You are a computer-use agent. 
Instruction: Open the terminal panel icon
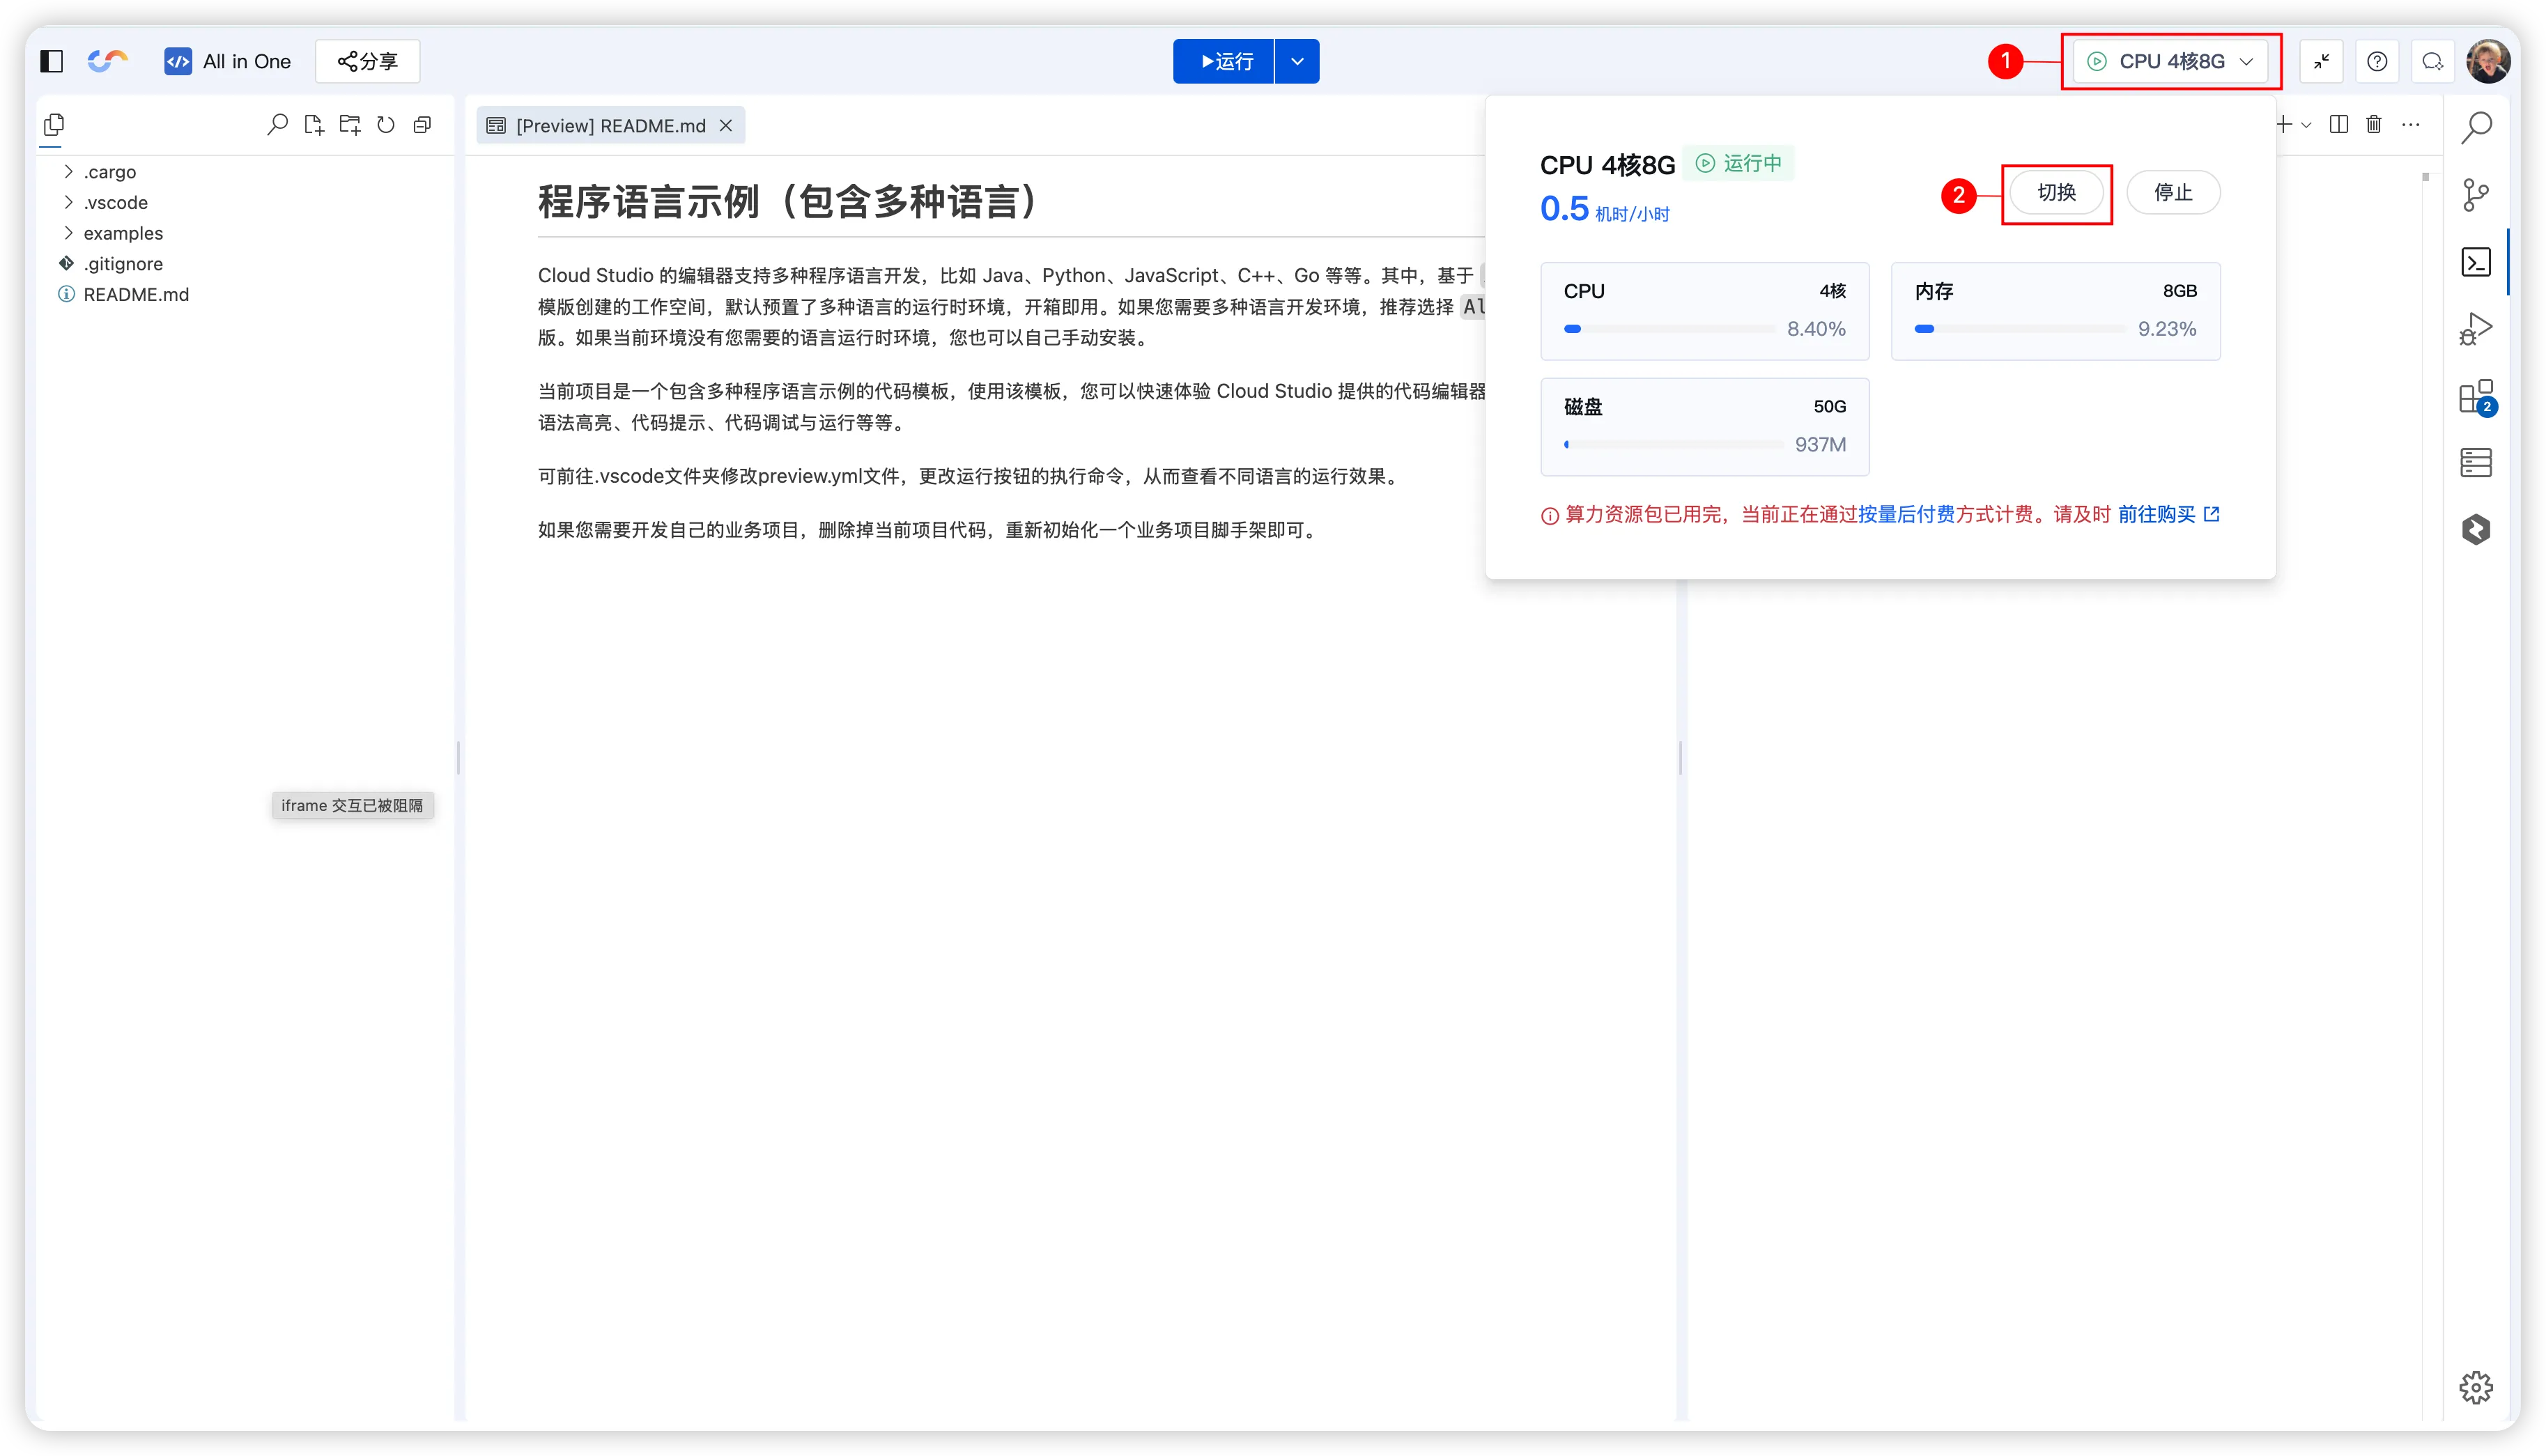(x=2476, y=262)
